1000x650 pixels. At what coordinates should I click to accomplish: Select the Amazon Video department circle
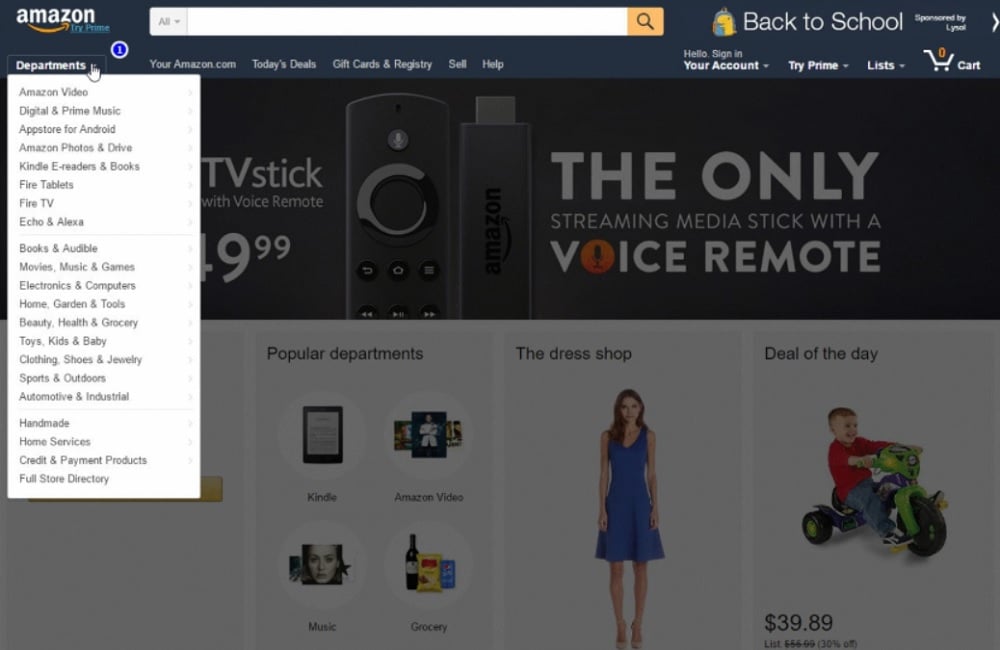429,434
